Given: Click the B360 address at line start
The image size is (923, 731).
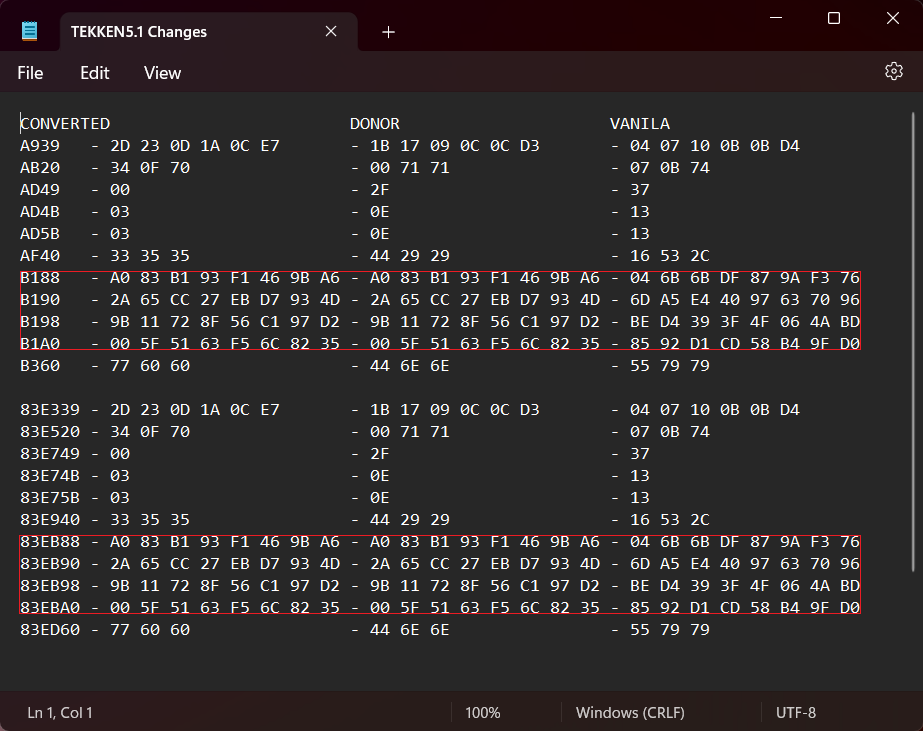Looking at the screenshot, I should (40, 366).
